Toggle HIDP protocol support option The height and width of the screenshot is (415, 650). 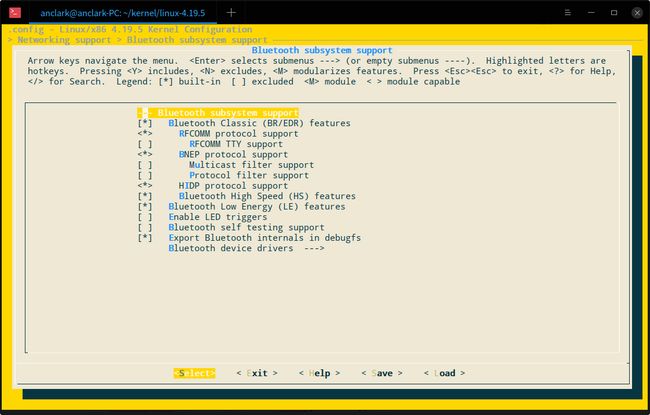[145, 185]
